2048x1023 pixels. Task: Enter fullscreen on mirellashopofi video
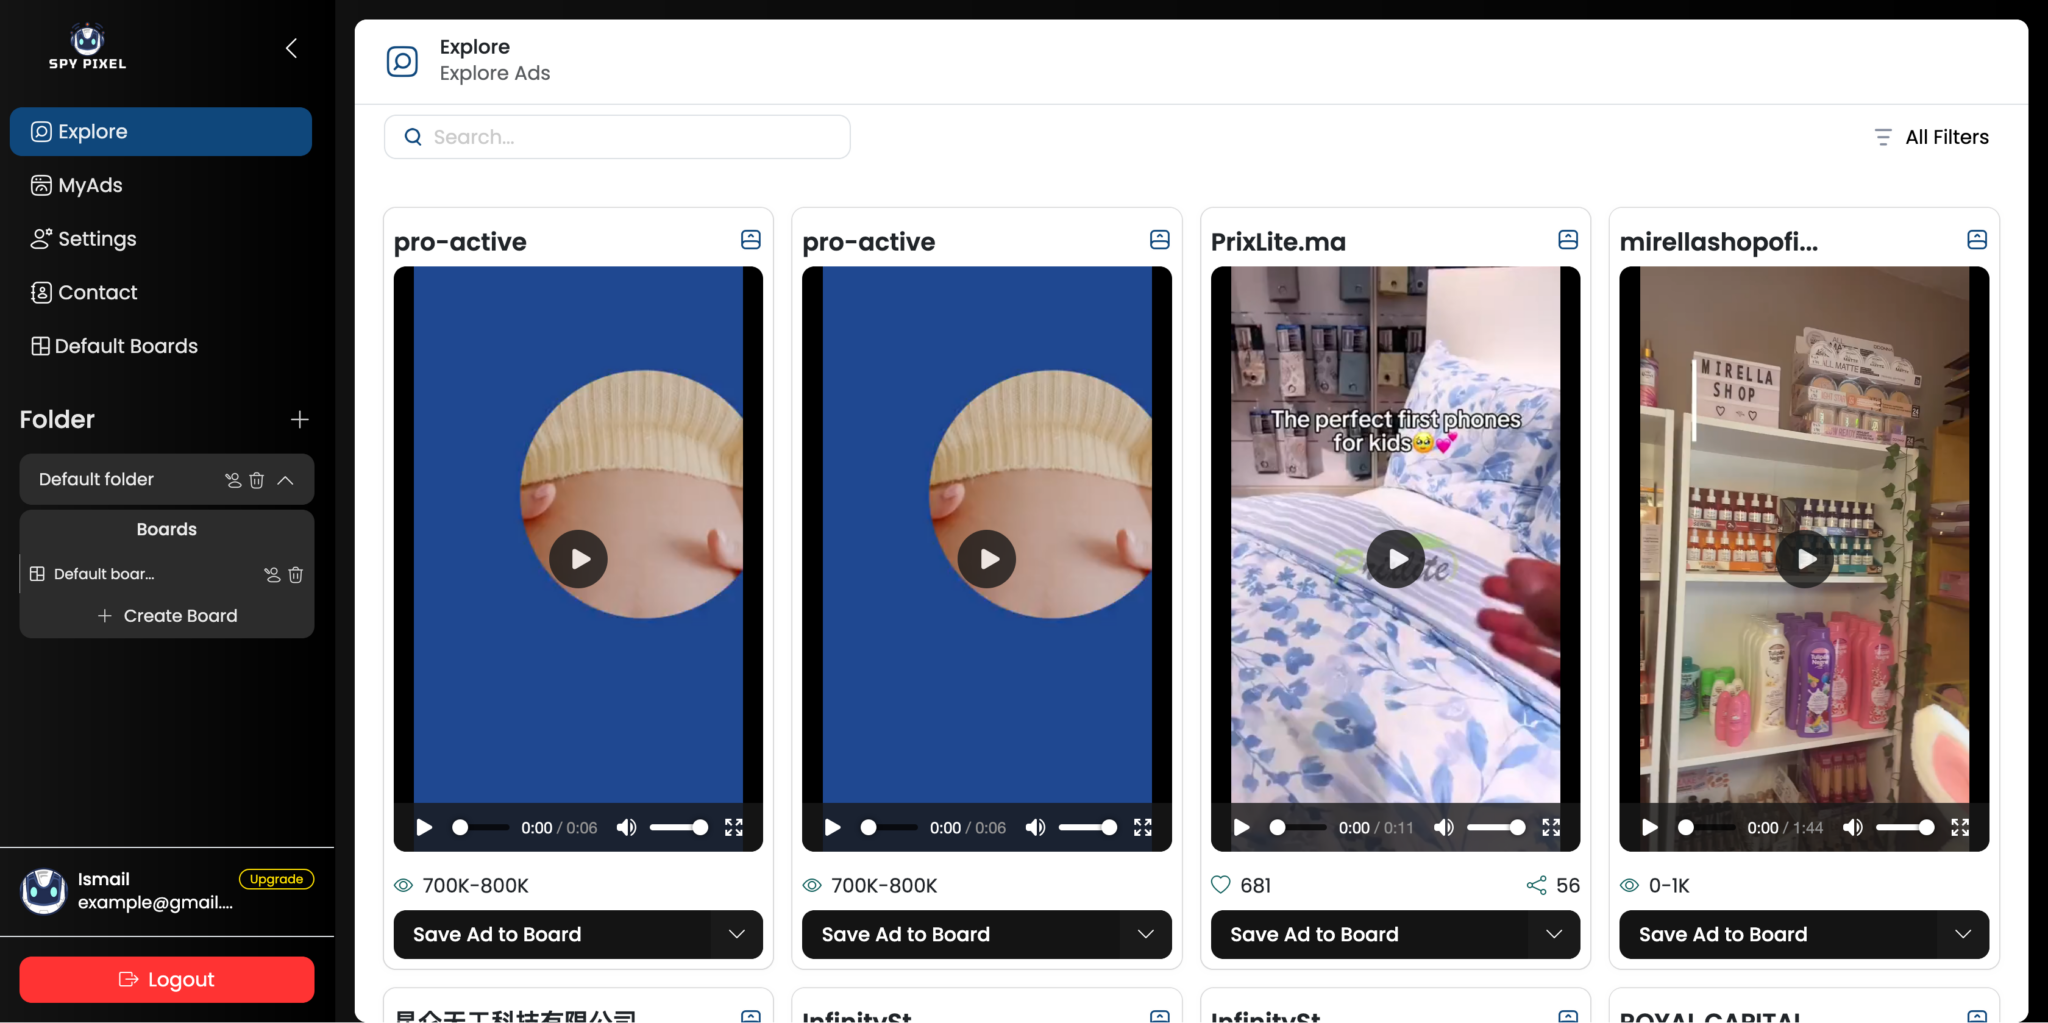[1960, 827]
